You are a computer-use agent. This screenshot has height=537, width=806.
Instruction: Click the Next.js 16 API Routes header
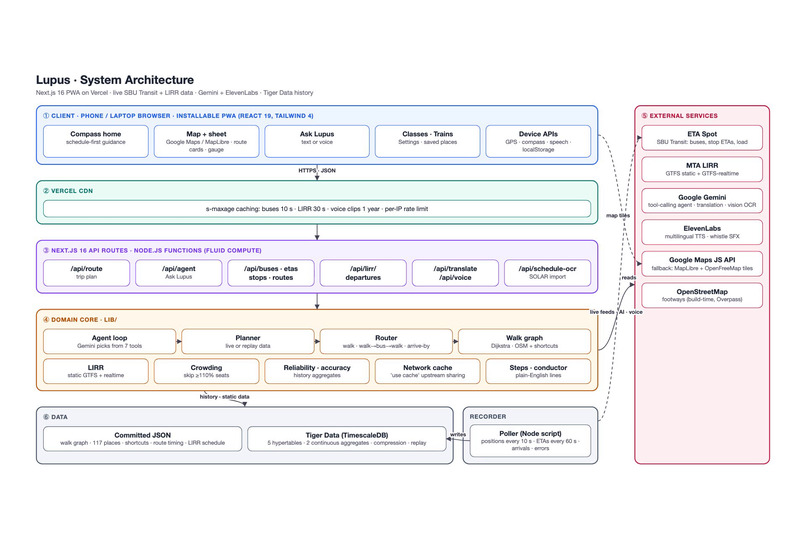(x=152, y=250)
